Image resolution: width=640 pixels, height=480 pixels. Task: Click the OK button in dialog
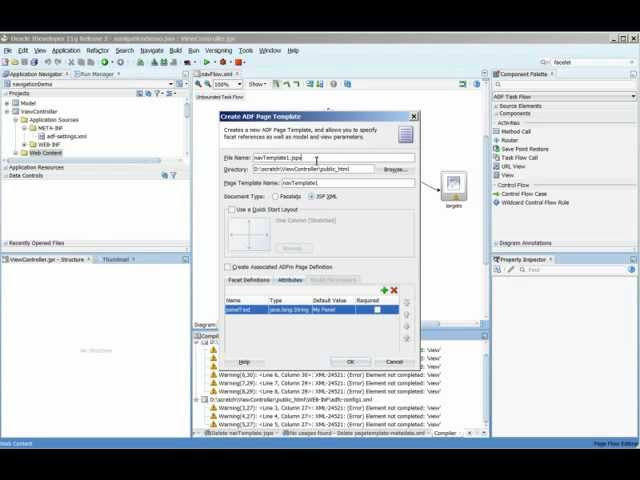click(x=350, y=362)
